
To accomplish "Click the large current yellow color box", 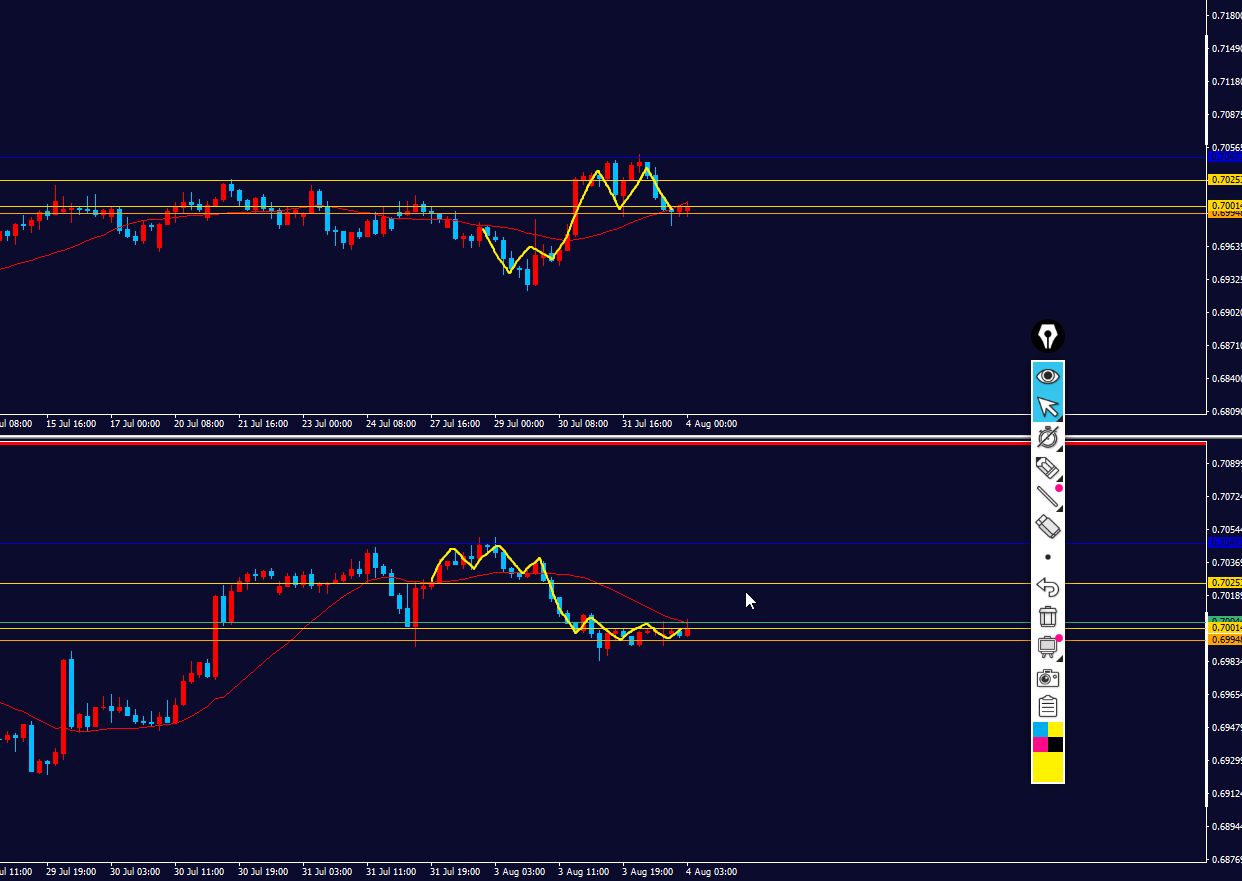I will pos(1048,767).
